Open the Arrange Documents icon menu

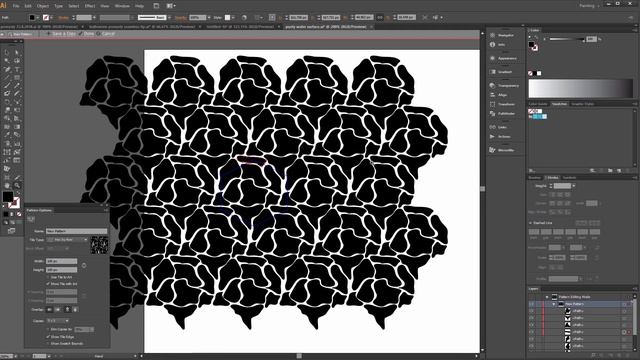pyautogui.click(x=171, y=6)
